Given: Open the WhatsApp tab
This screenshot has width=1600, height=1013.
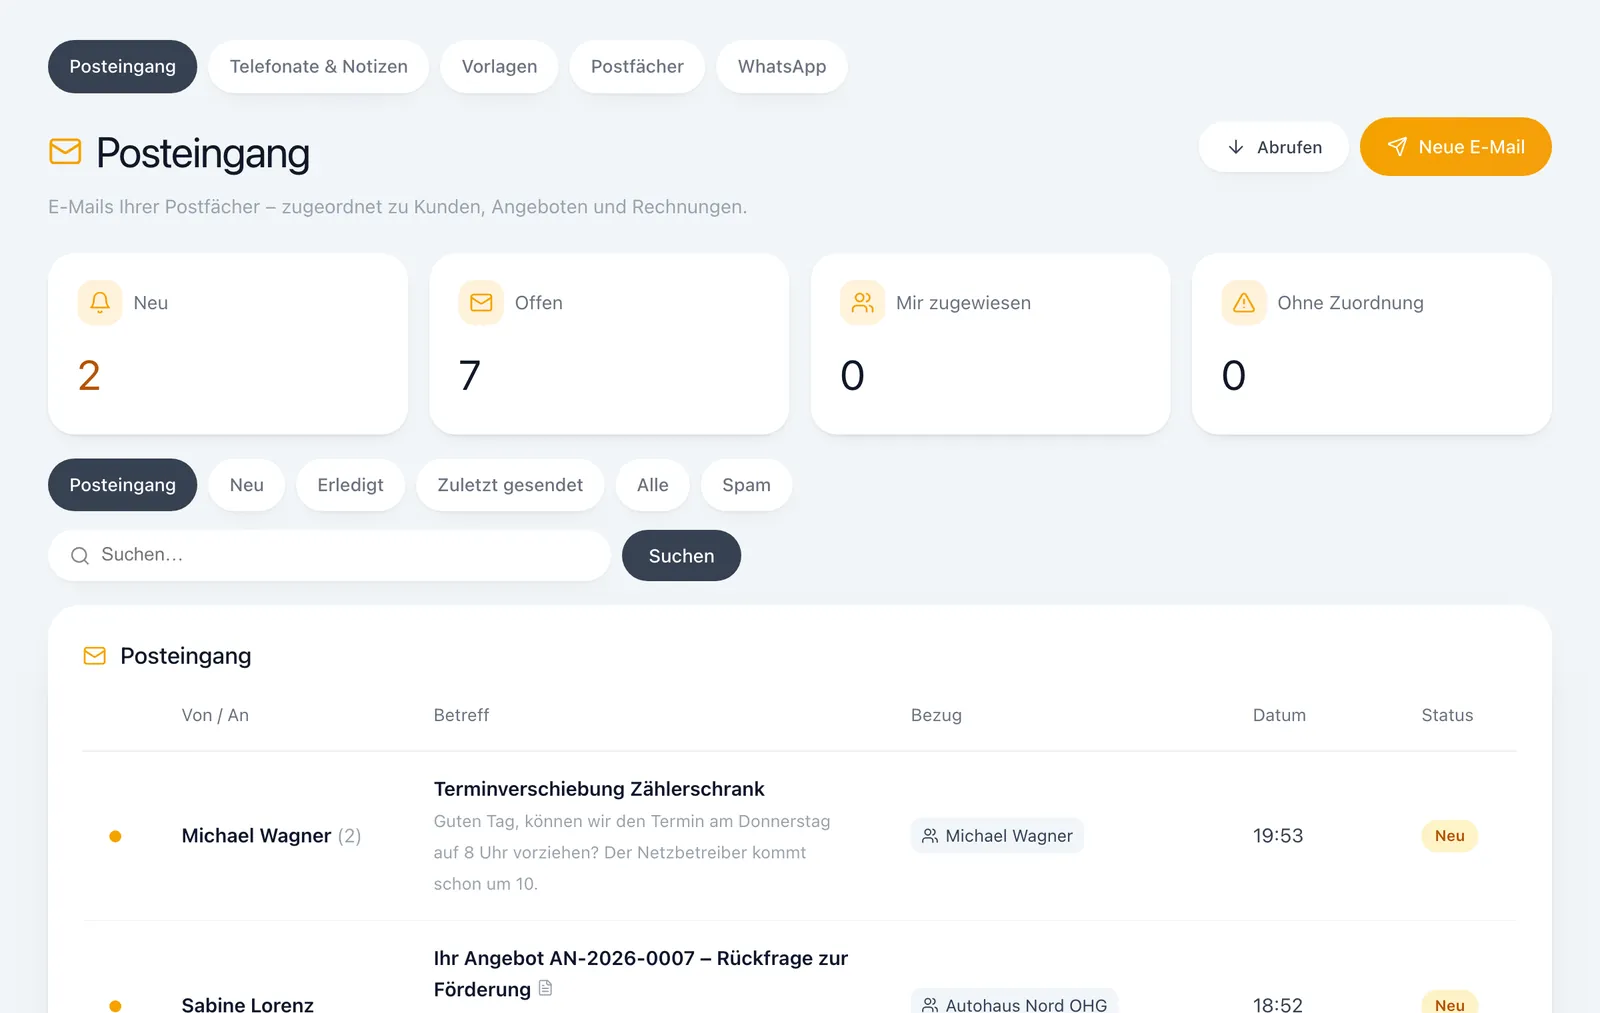Looking at the screenshot, I should 782,67.
